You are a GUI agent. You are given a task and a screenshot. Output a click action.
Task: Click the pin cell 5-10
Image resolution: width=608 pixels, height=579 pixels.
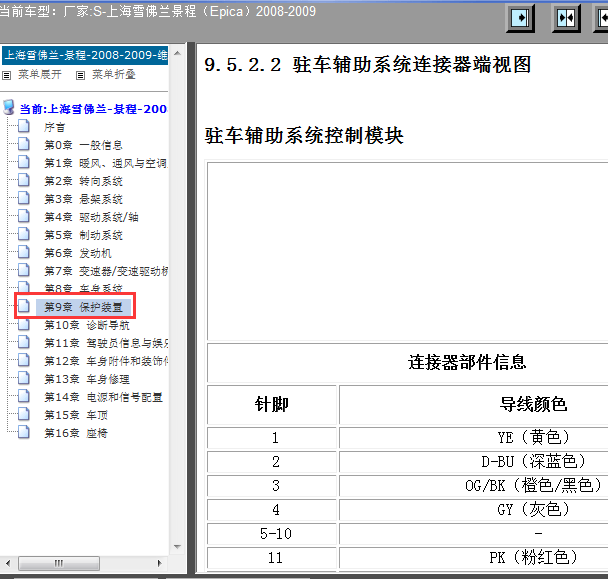[x=272, y=534]
